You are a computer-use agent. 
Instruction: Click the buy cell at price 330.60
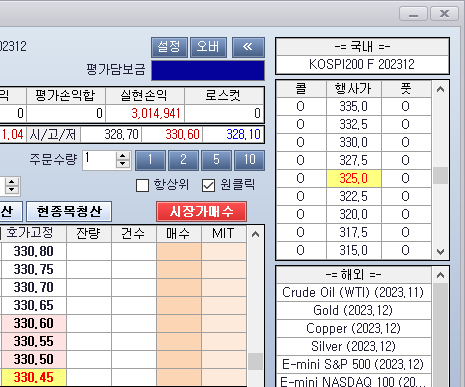pos(179,324)
